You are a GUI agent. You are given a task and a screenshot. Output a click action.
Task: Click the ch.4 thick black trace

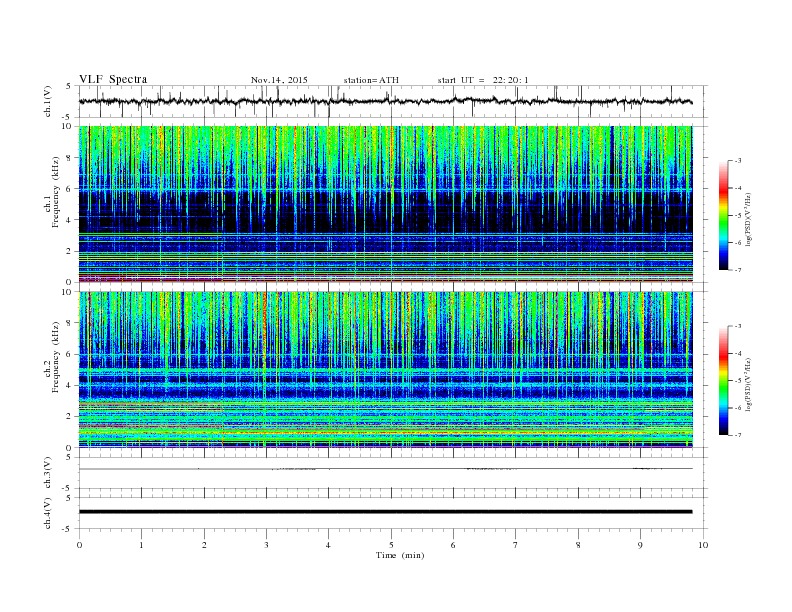[386, 512]
